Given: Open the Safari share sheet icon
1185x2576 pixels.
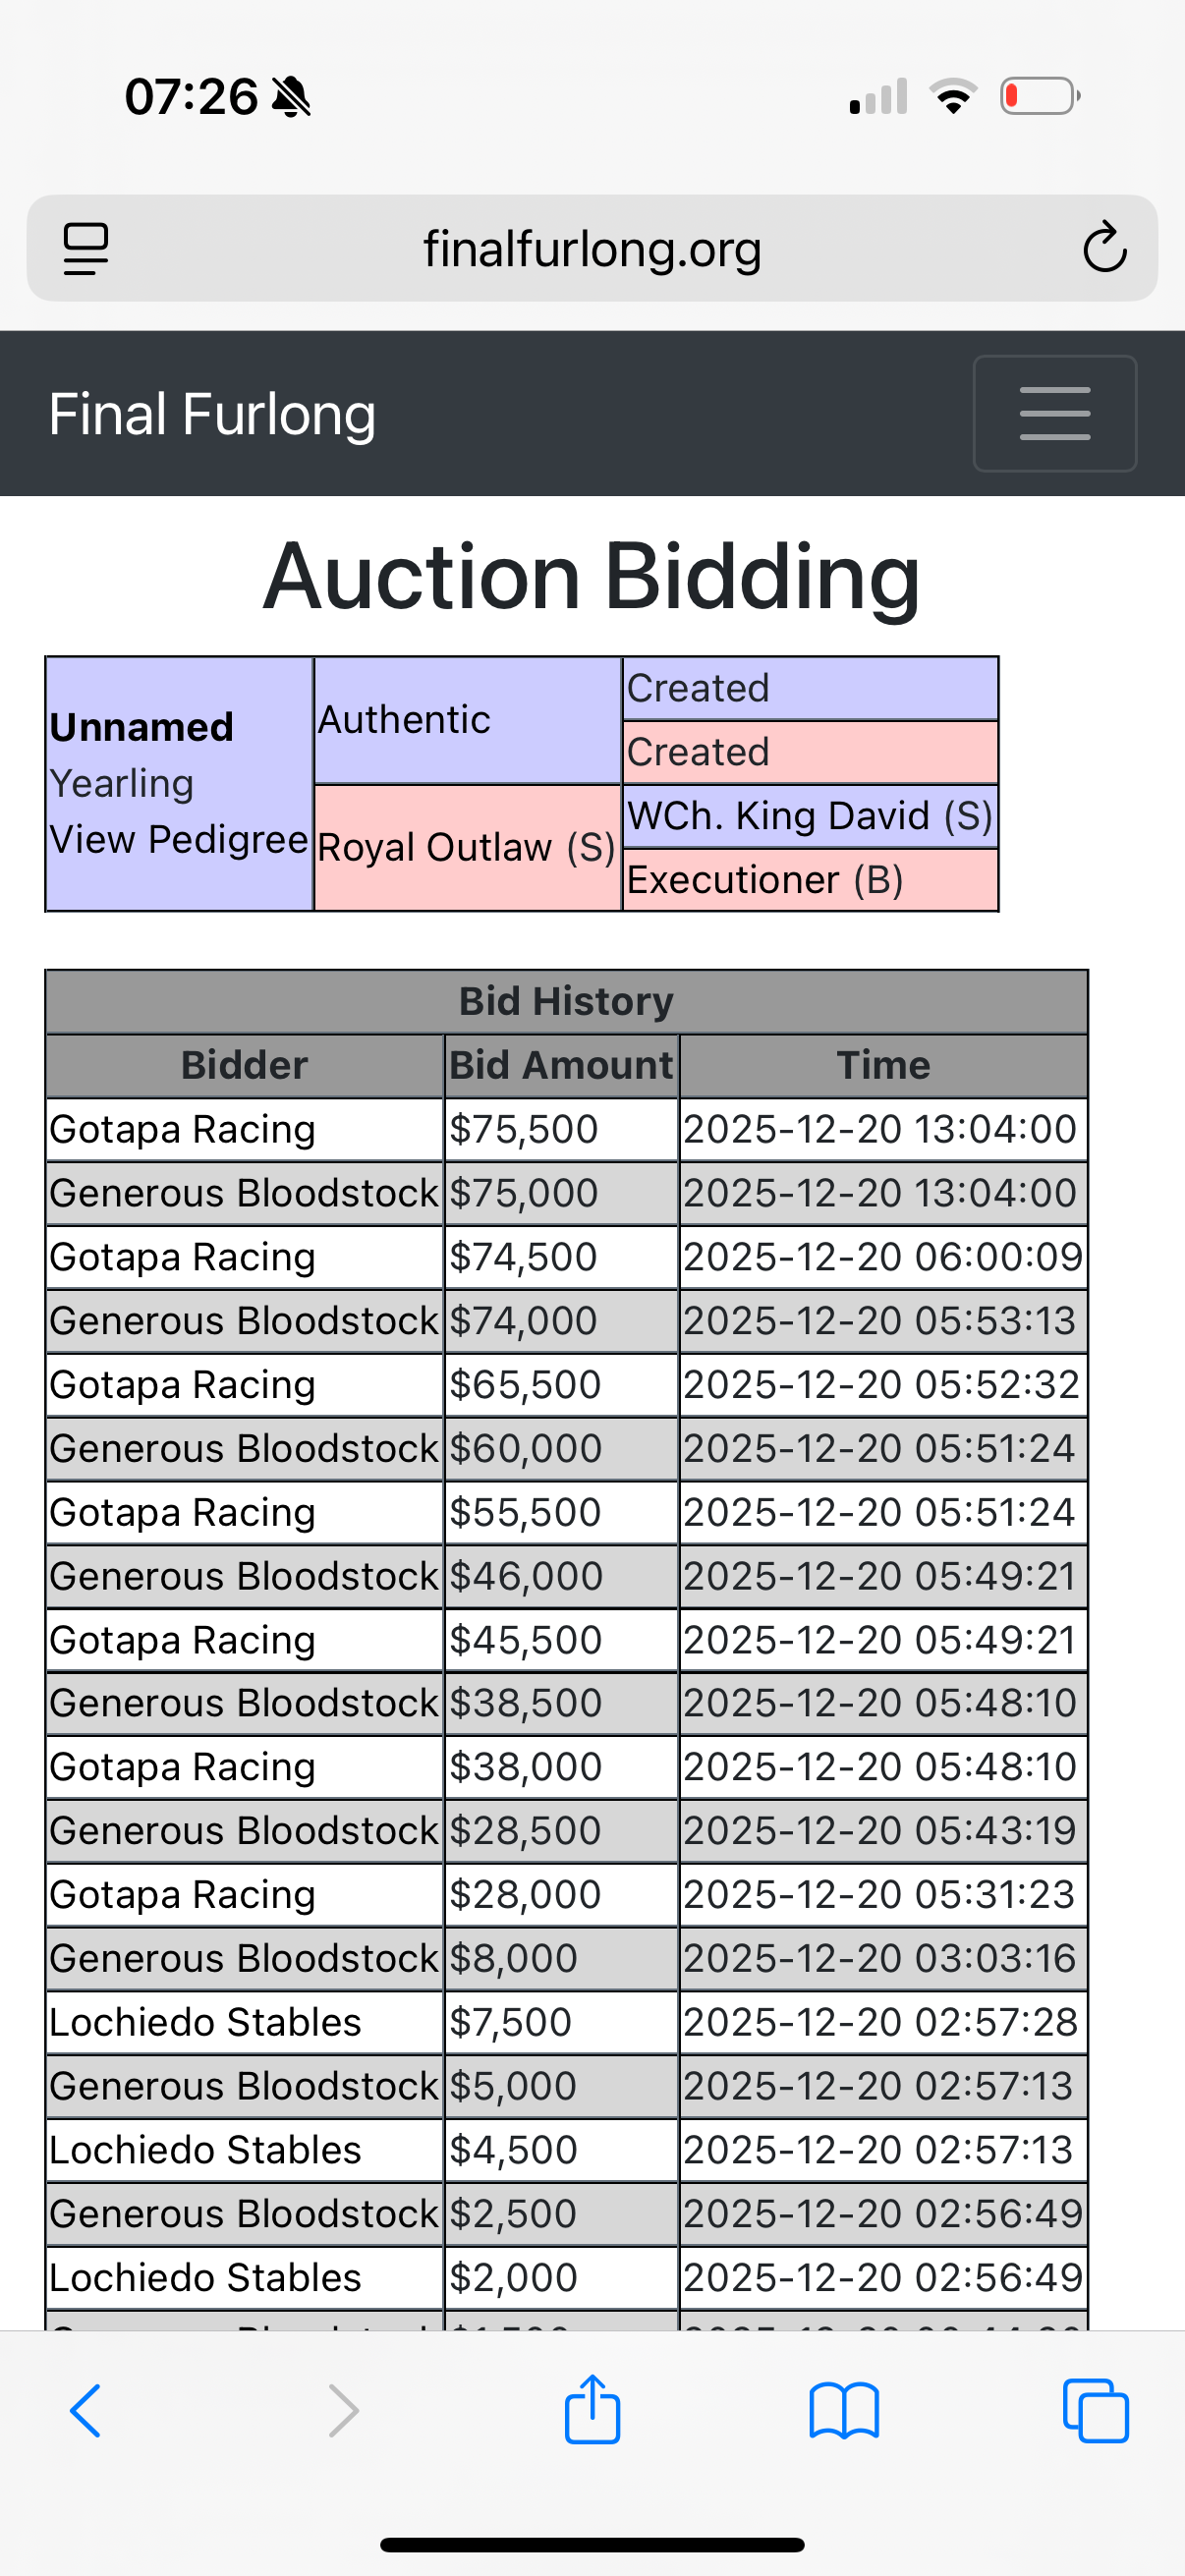Looking at the screenshot, I should coord(592,2410).
